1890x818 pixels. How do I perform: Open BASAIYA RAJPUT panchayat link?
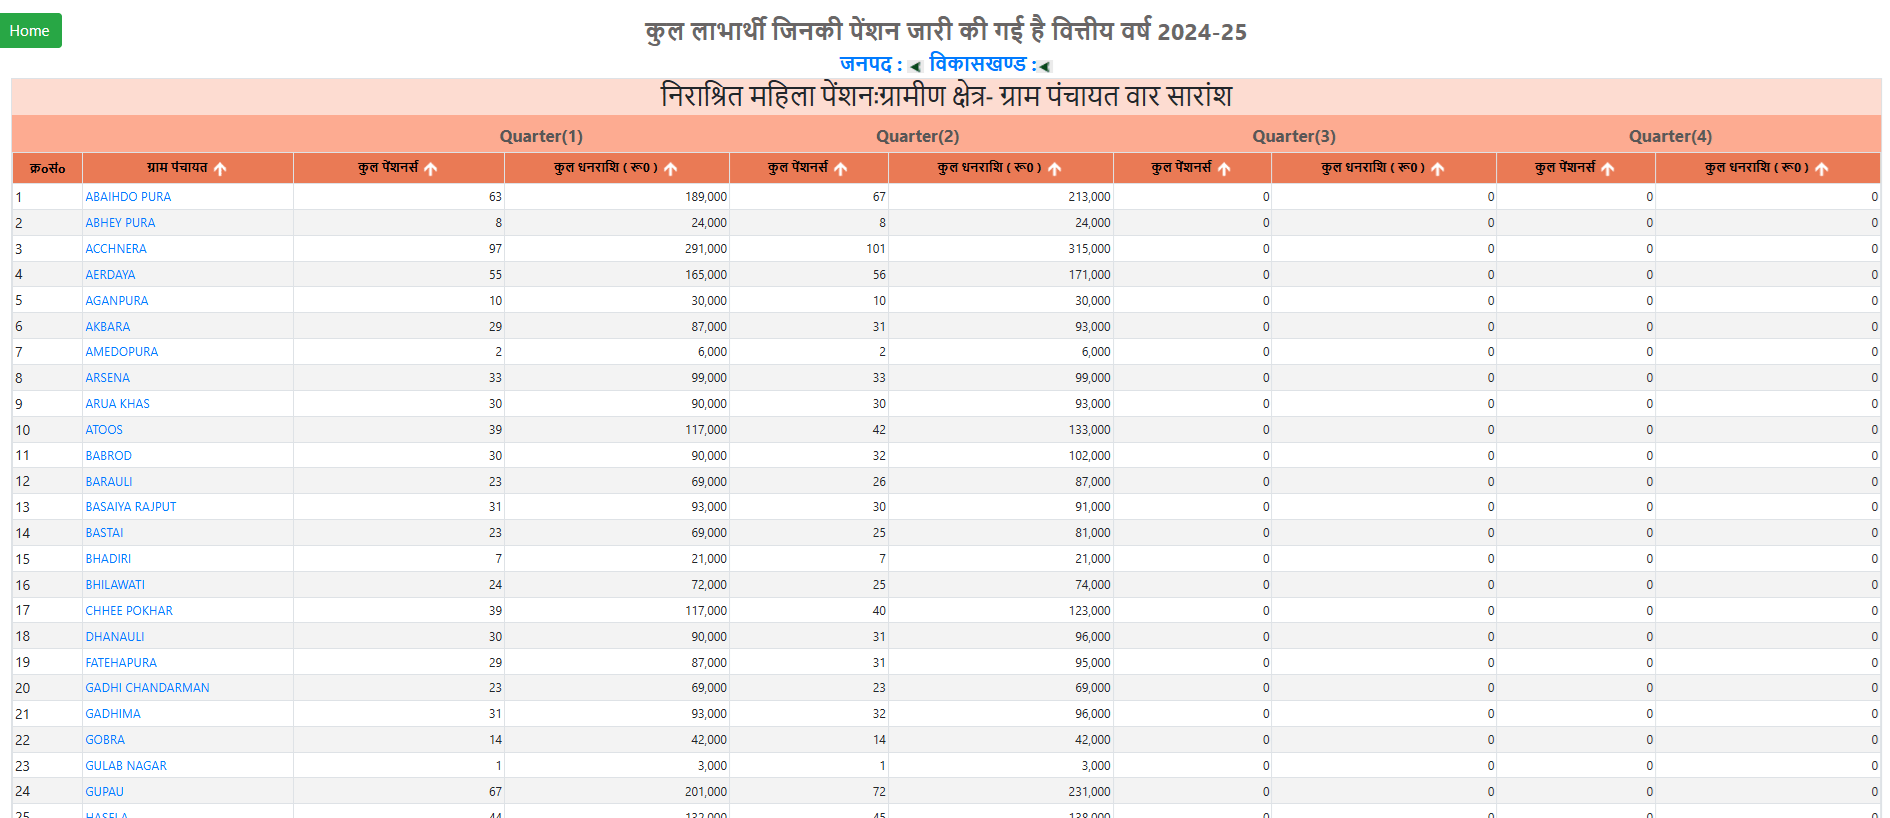[131, 507]
